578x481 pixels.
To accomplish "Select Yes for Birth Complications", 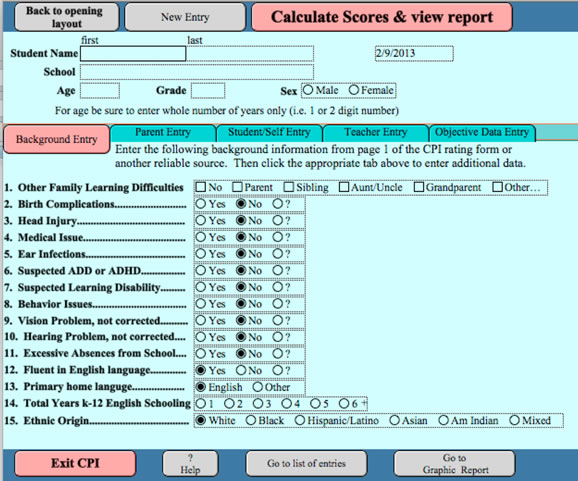I will [x=201, y=203].
